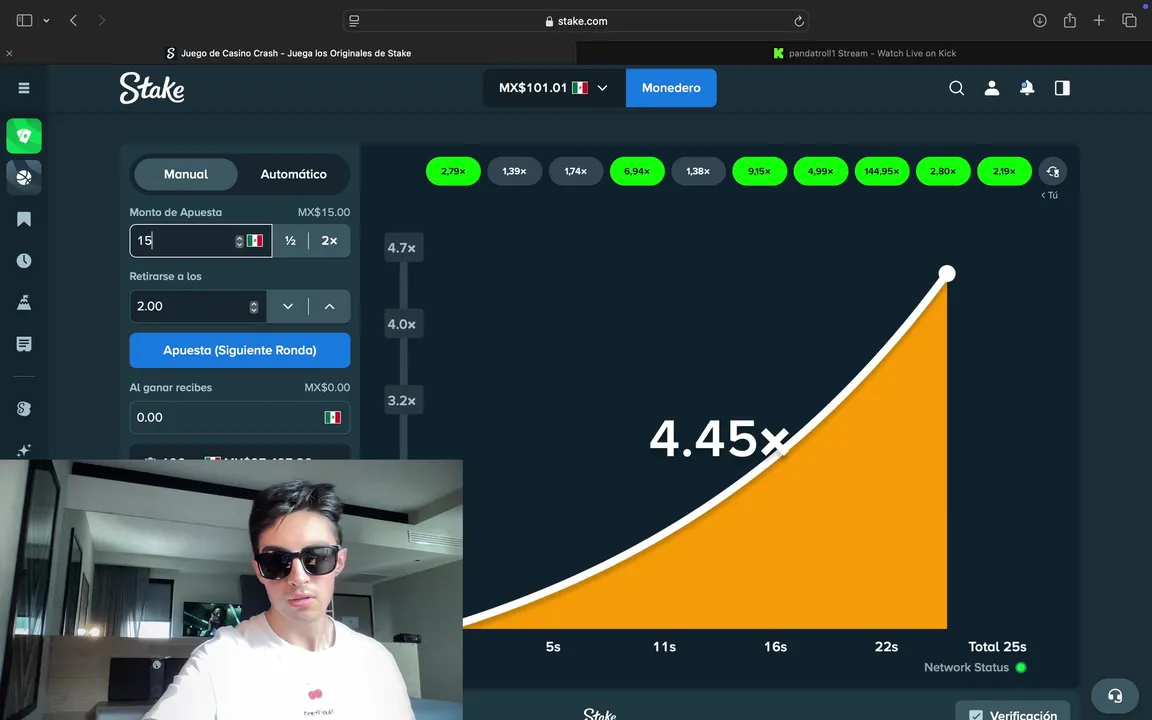Viewport: 1152px width, 720px height.
Task: Click the 6,94× result pill
Action: point(637,171)
